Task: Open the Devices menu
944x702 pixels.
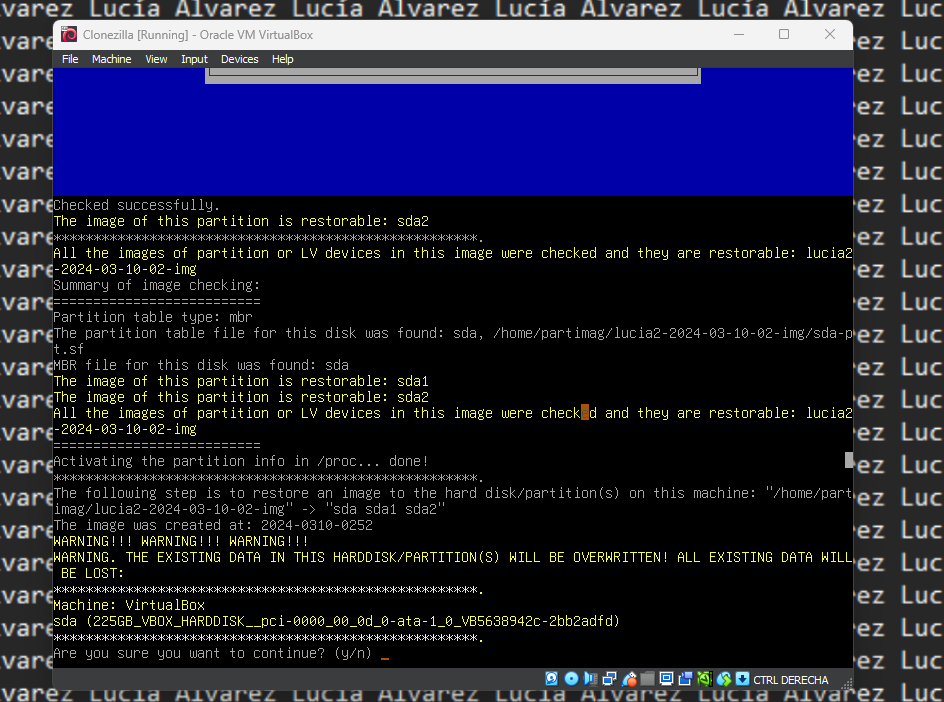Action: pyautogui.click(x=239, y=58)
